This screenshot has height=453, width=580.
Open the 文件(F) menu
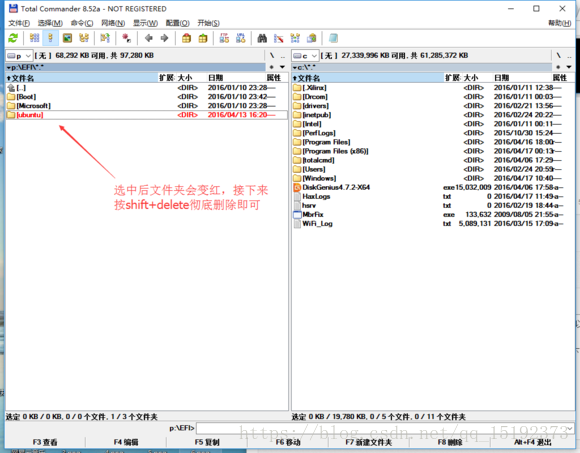[19, 23]
